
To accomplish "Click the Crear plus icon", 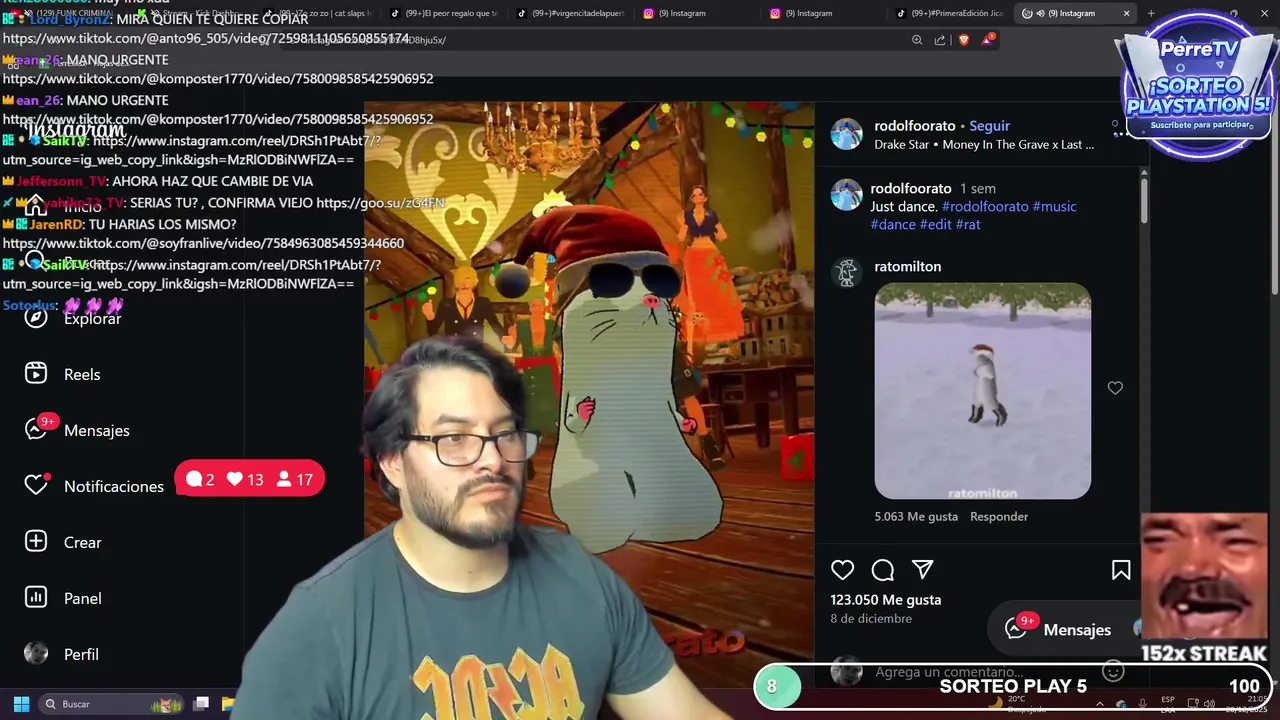I will [x=36, y=542].
